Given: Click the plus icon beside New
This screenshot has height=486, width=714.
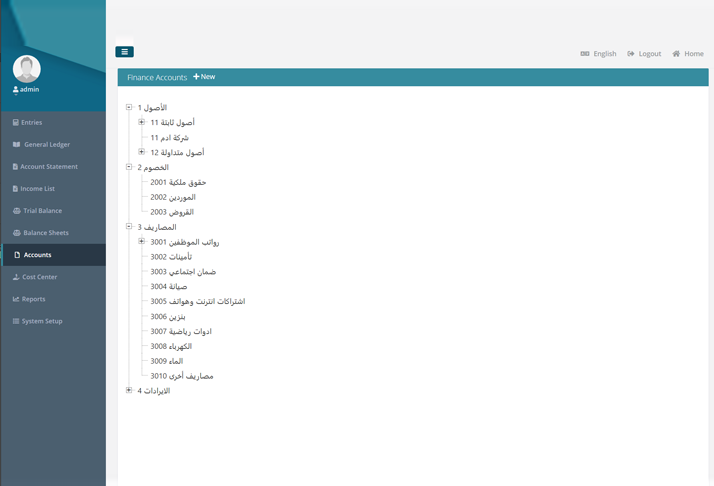Looking at the screenshot, I should pos(196,77).
